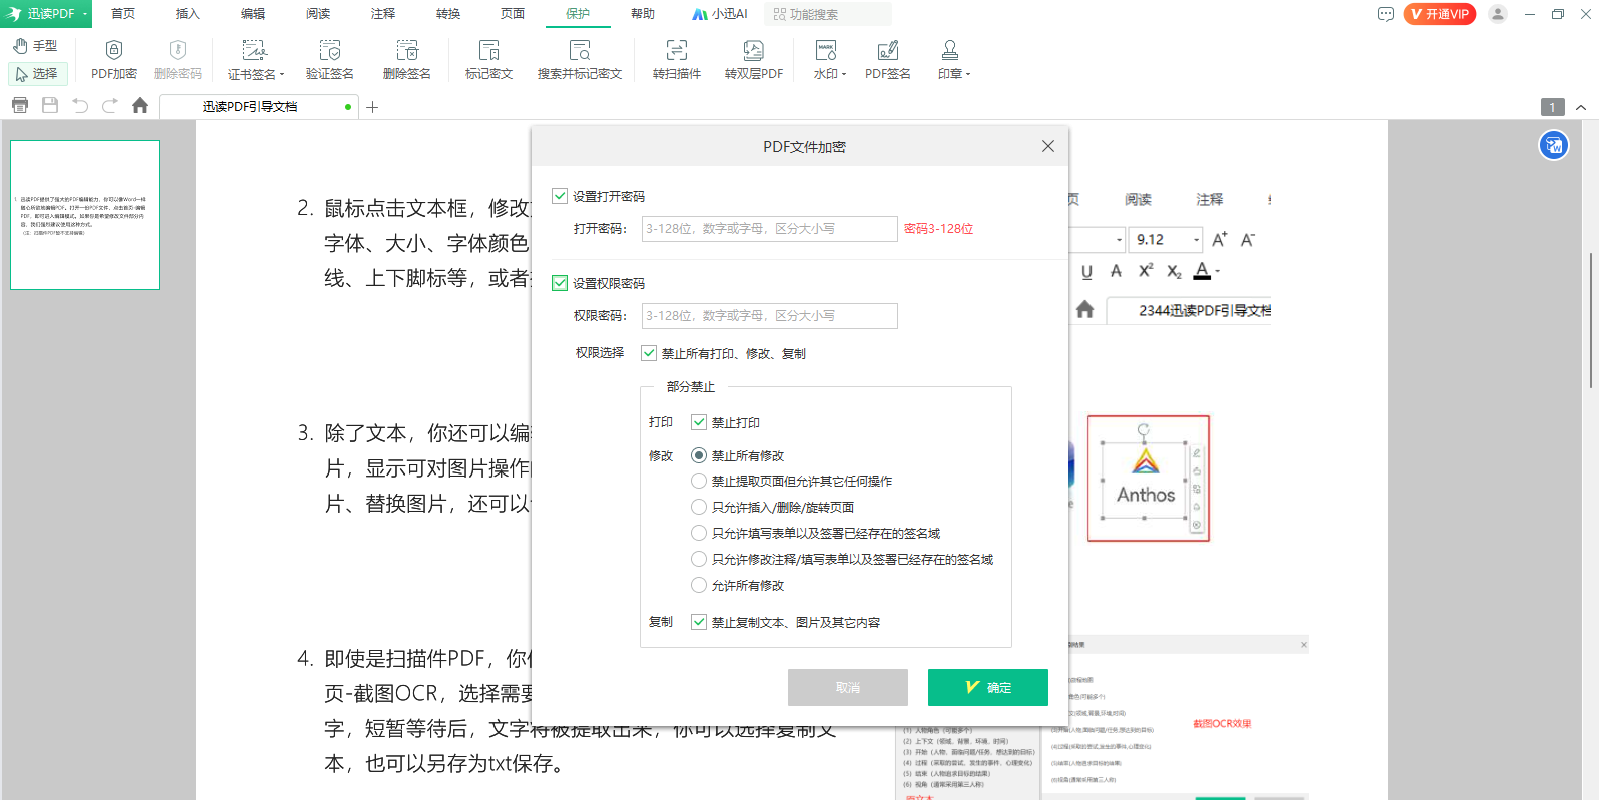
Task: Click the 确定 confirm button
Action: click(987, 688)
